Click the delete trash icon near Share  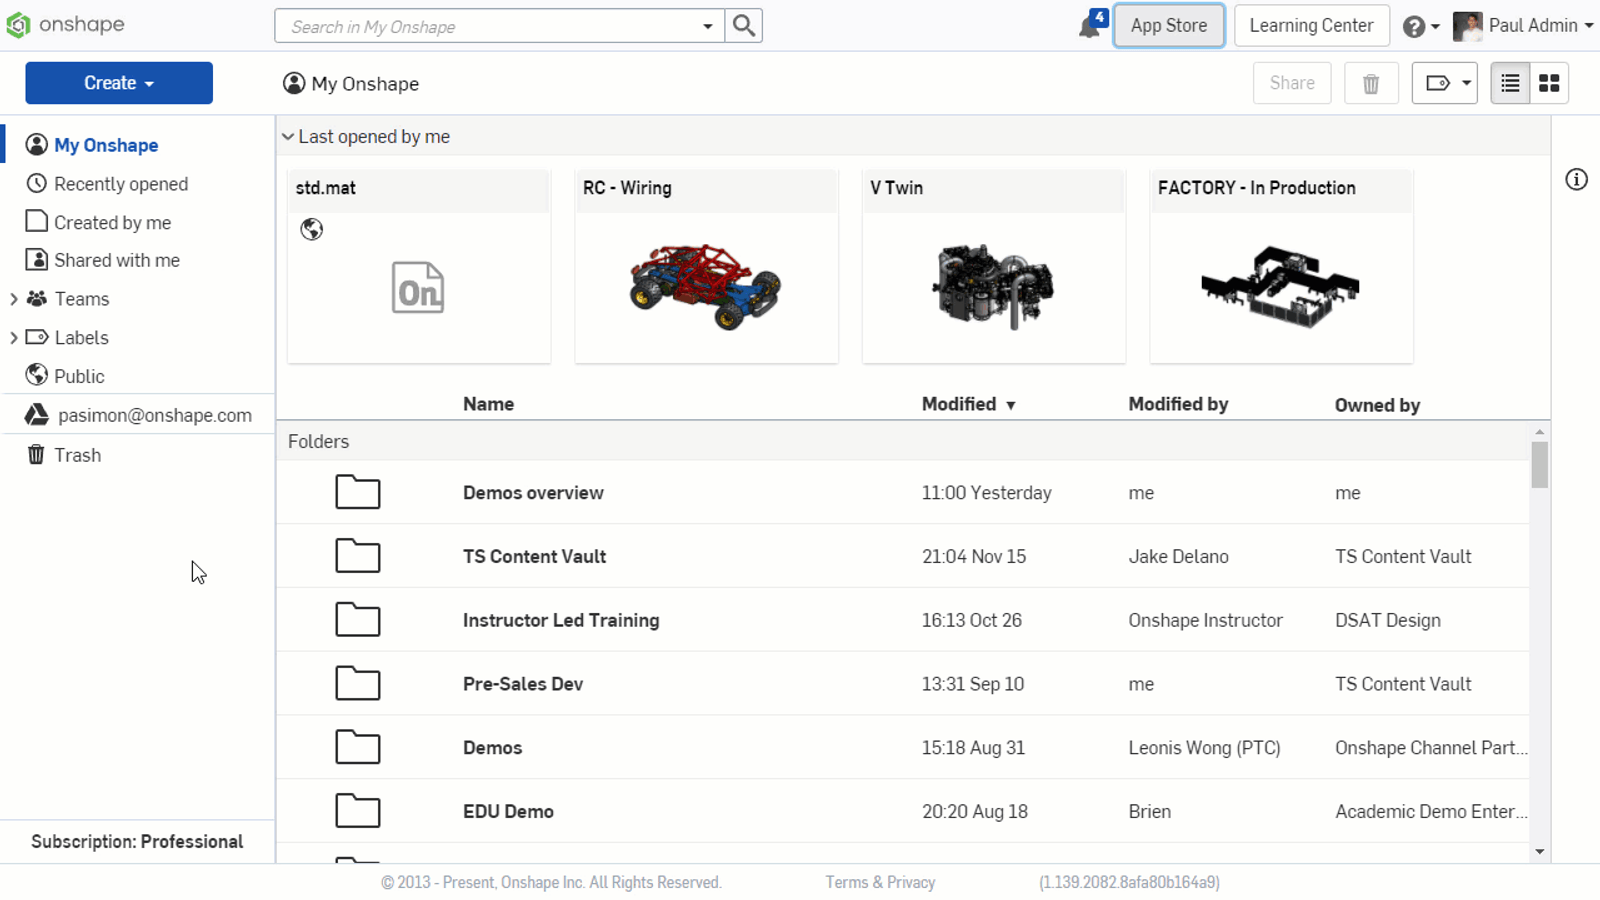[x=1371, y=83]
